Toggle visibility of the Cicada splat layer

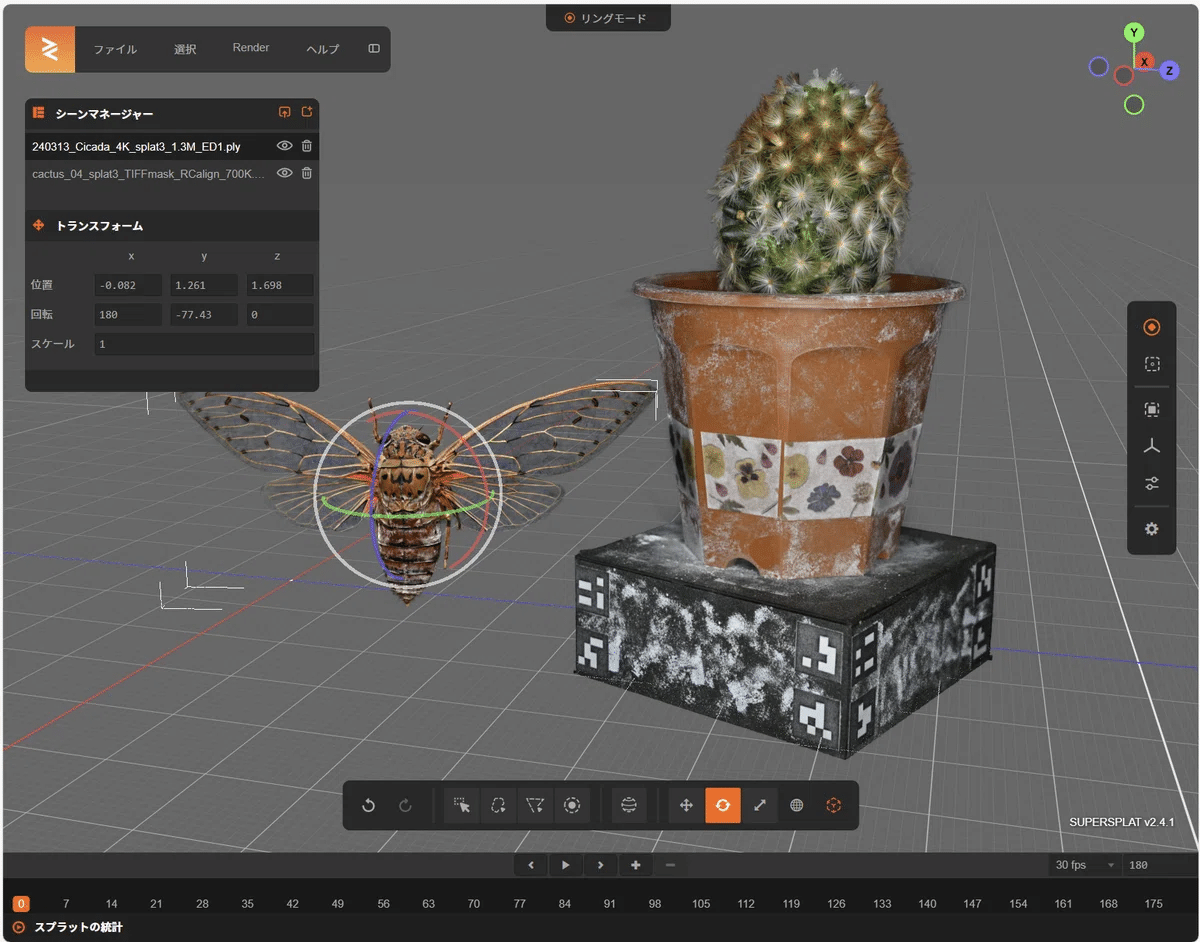coord(284,145)
